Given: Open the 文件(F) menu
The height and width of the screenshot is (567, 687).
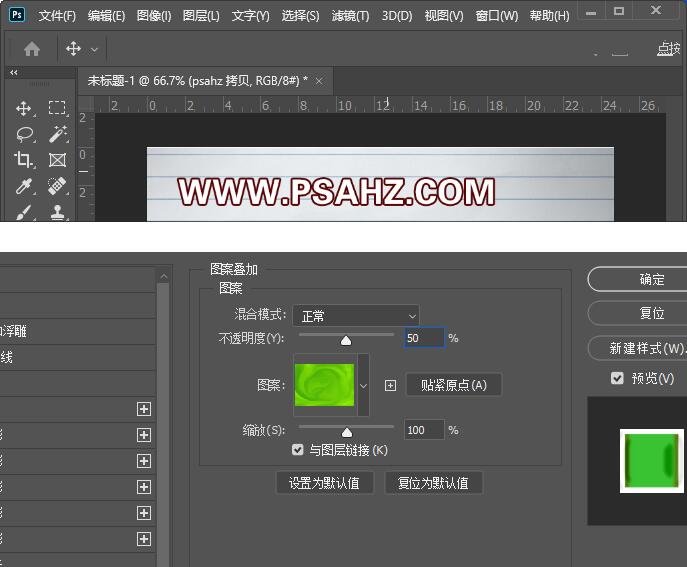Looking at the screenshot, I should (x=57, y=16).
